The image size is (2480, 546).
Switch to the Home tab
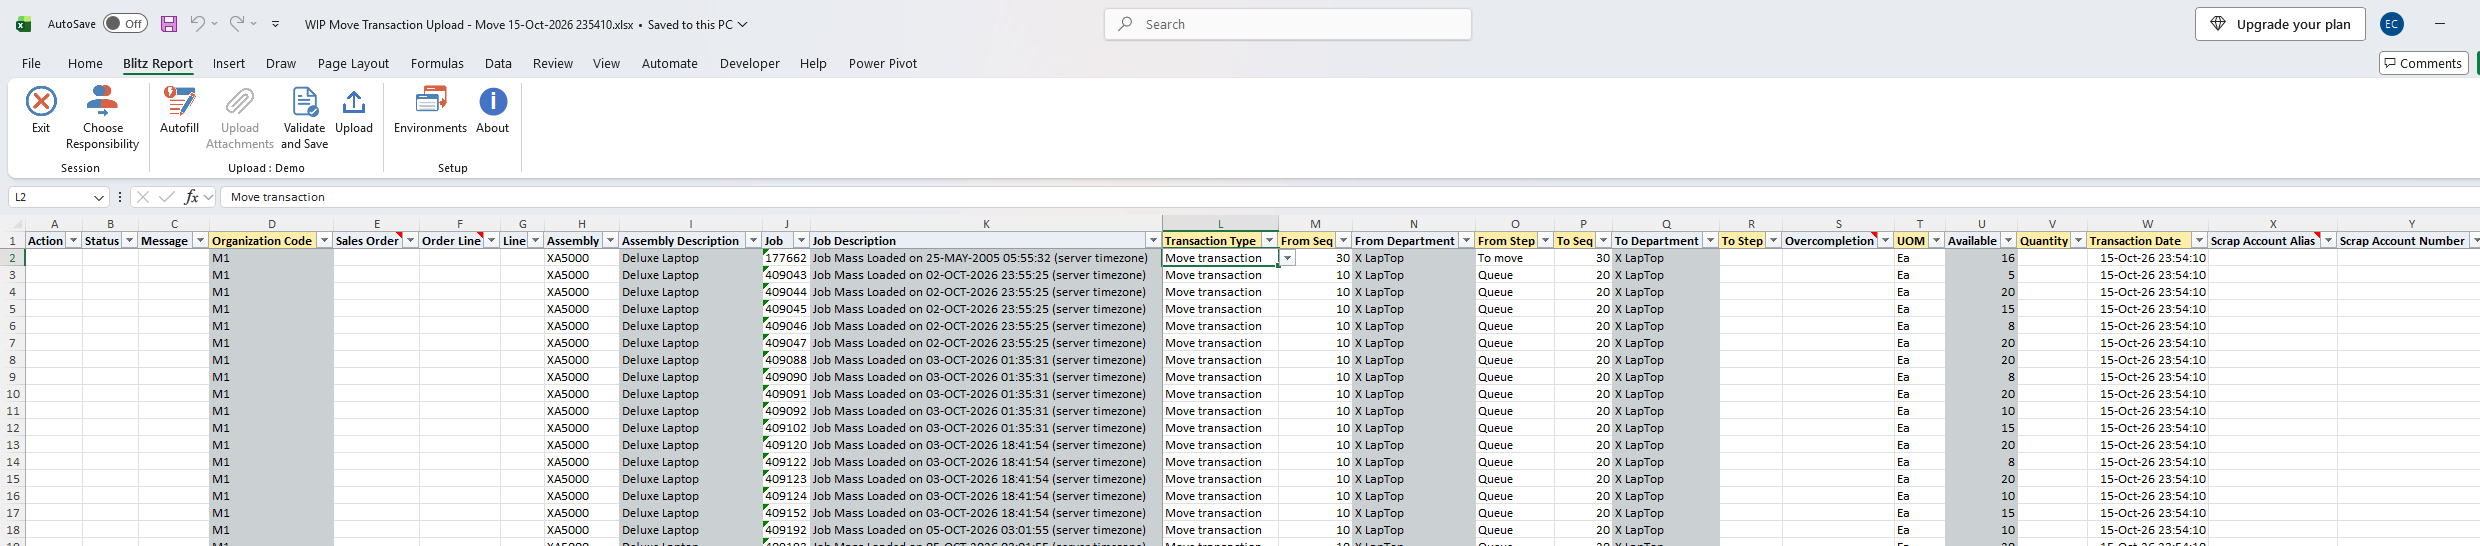[x=85, y=63]
